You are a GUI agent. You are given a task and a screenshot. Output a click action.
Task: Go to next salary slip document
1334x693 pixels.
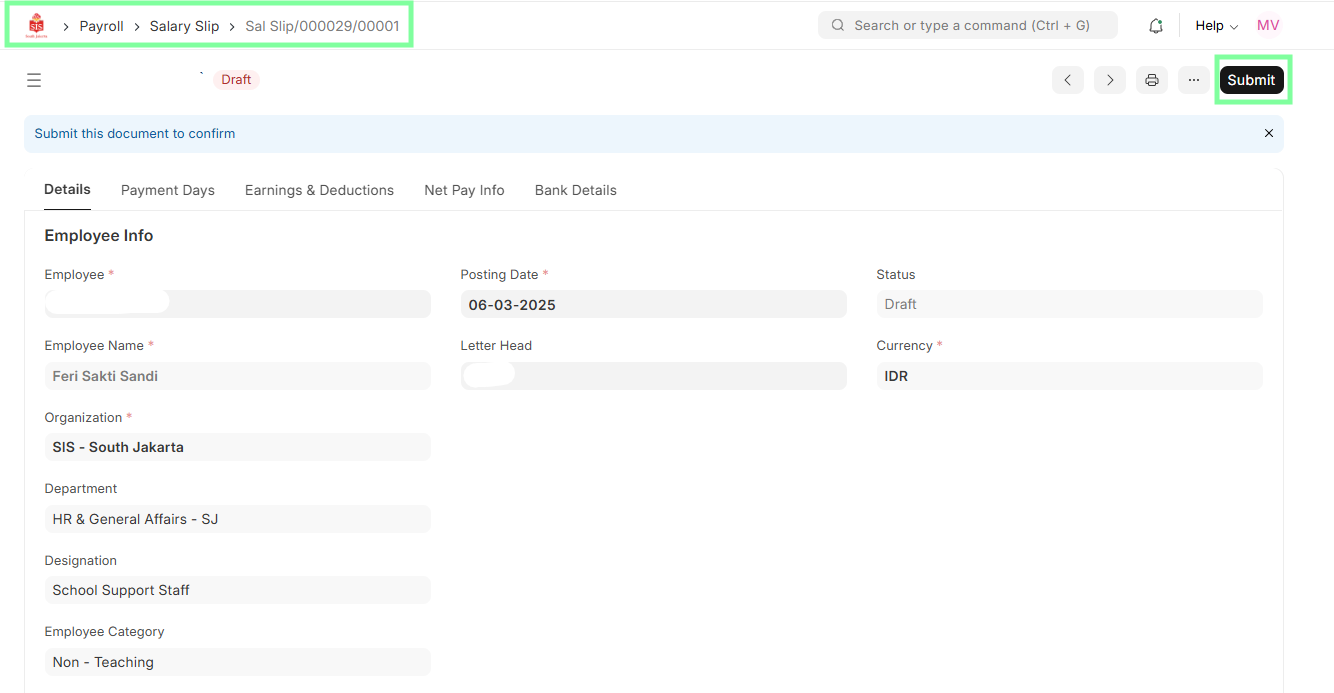click(x=1109, y=80)
